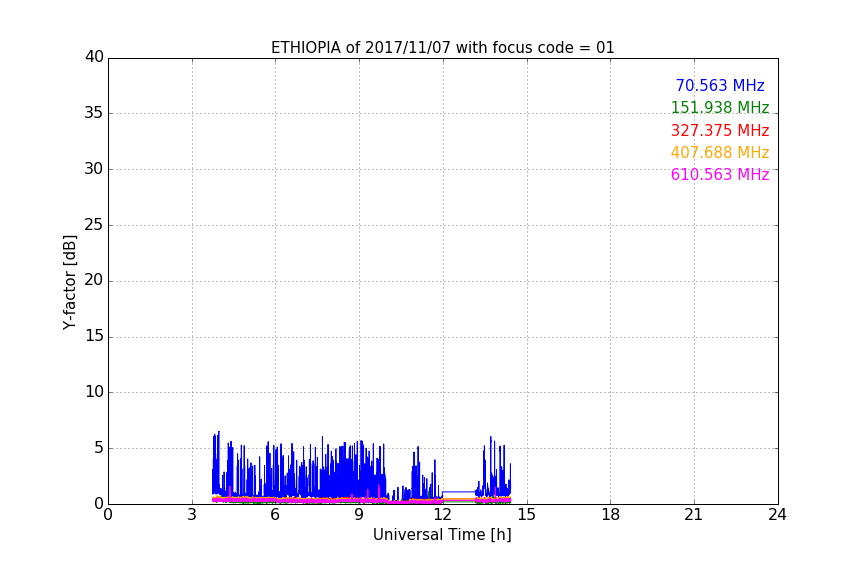
Task: Click the y-axis tick label 20
Action: pos(94,280)
